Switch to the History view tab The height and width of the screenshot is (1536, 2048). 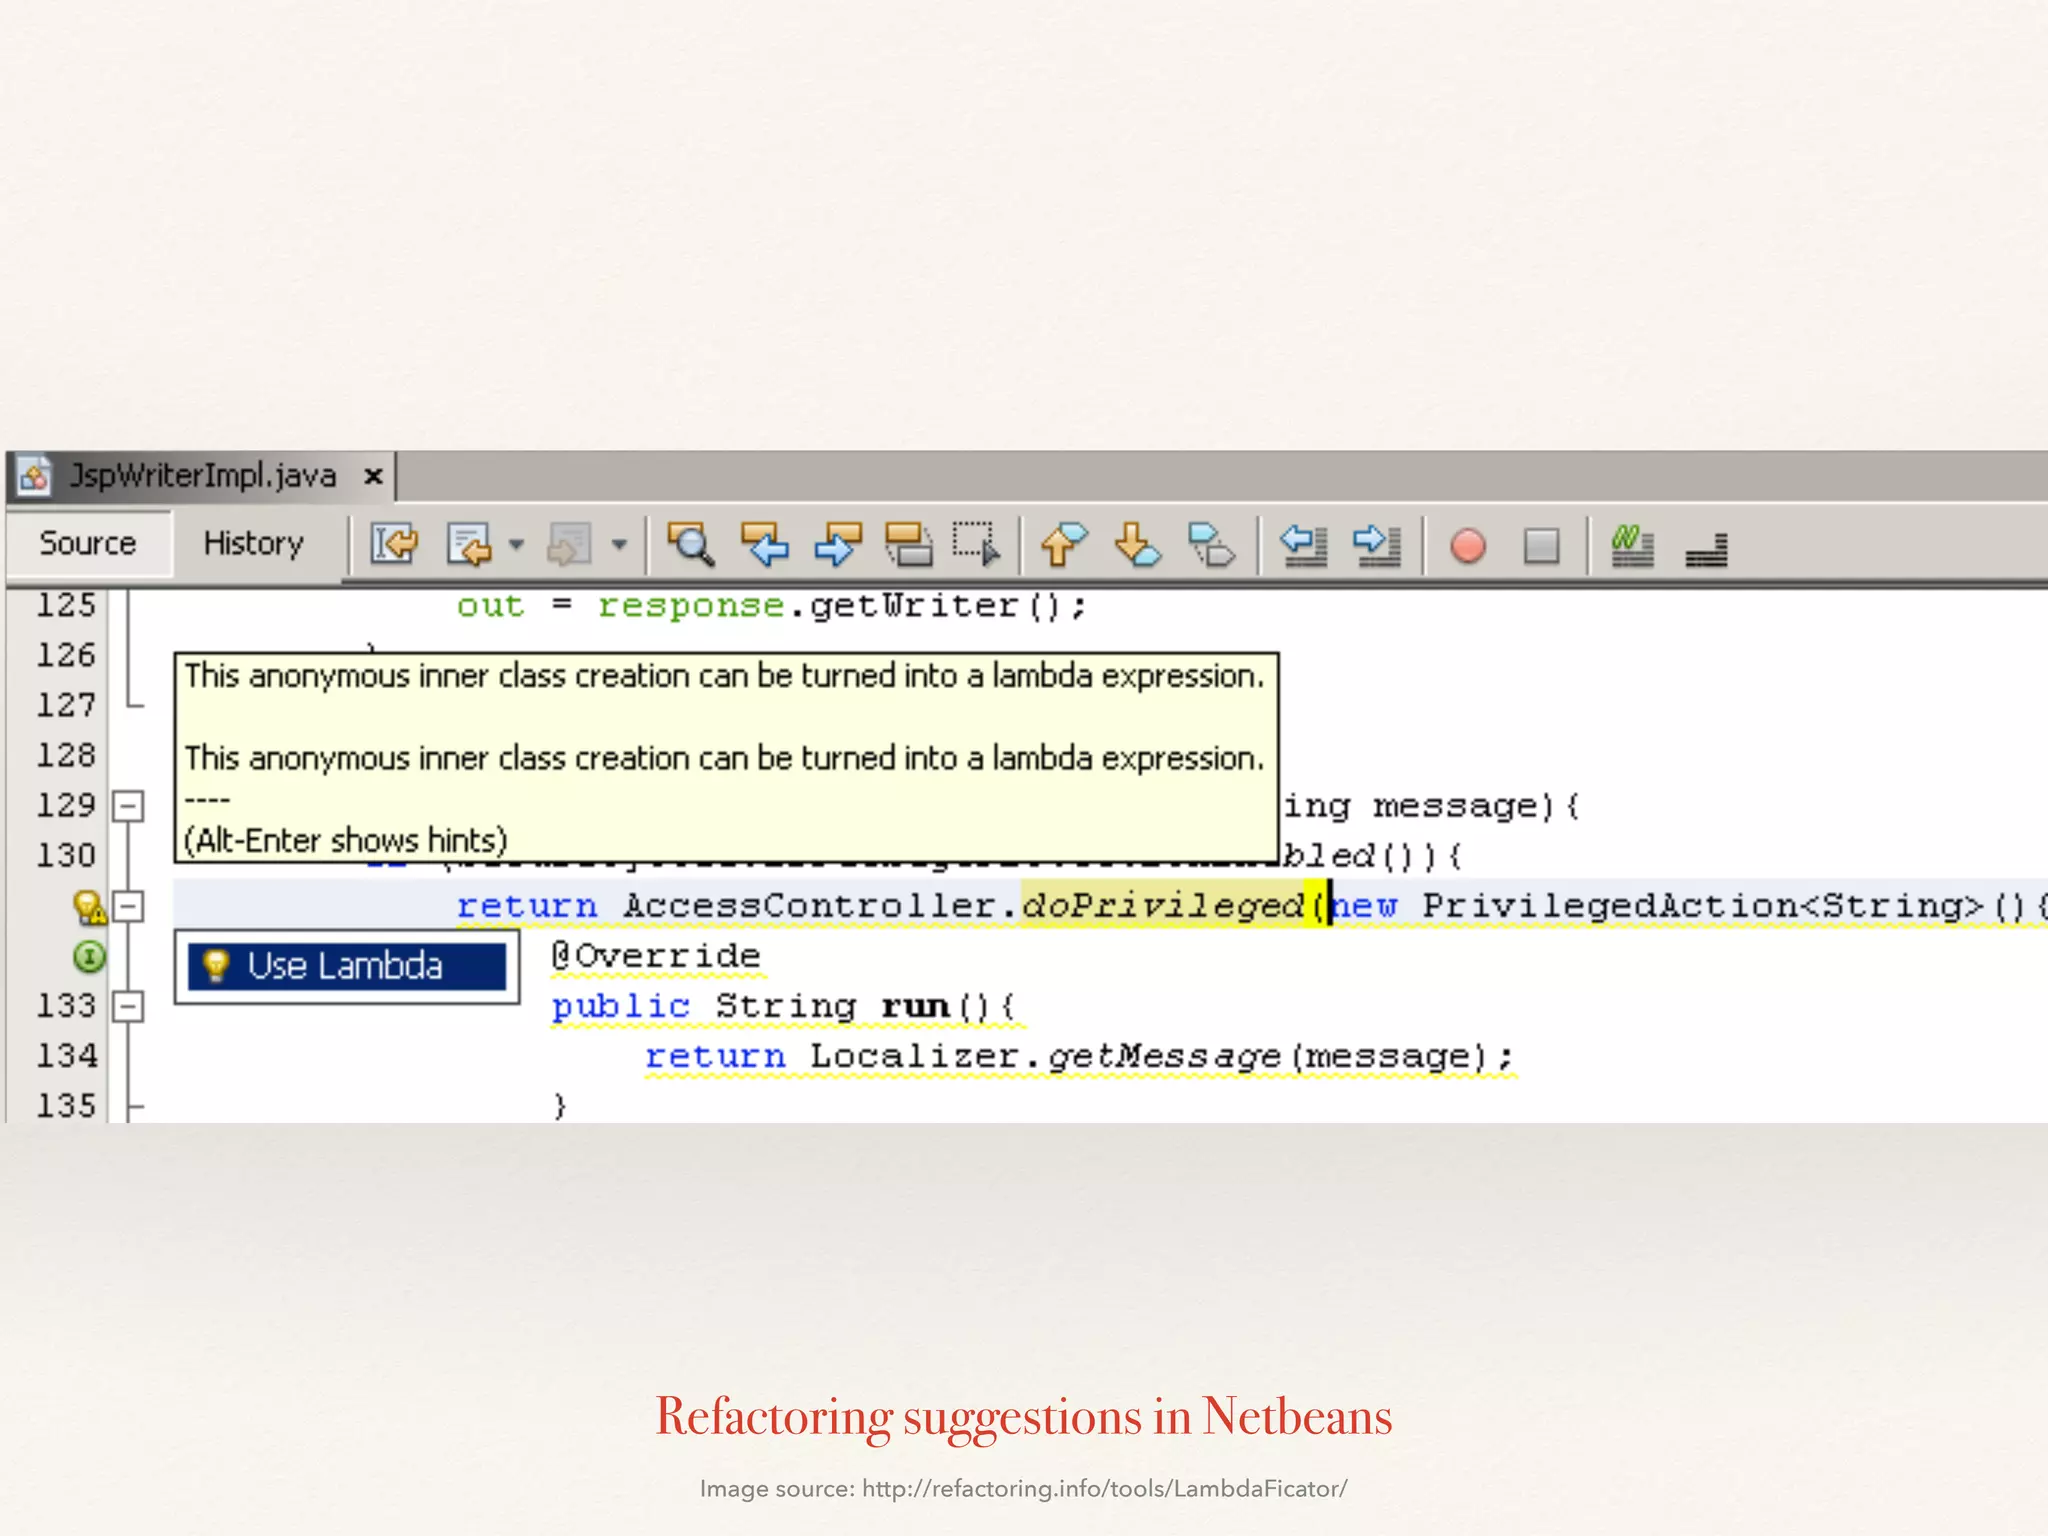pos(253,543)
